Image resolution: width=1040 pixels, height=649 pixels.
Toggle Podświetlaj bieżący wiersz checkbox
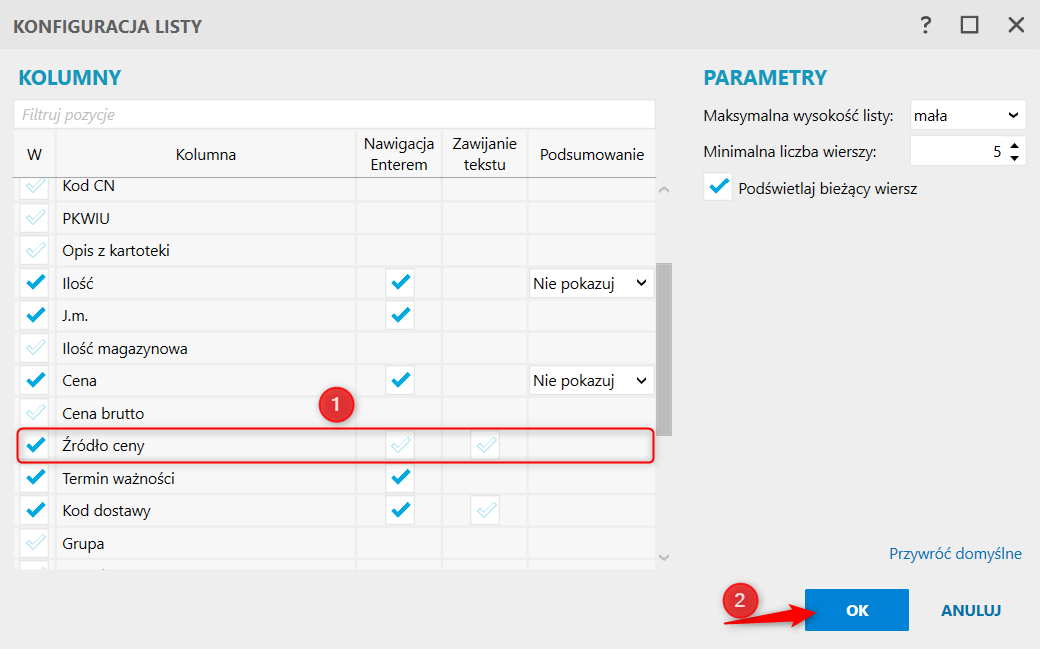pyautogui.click(x=718, y=188)
